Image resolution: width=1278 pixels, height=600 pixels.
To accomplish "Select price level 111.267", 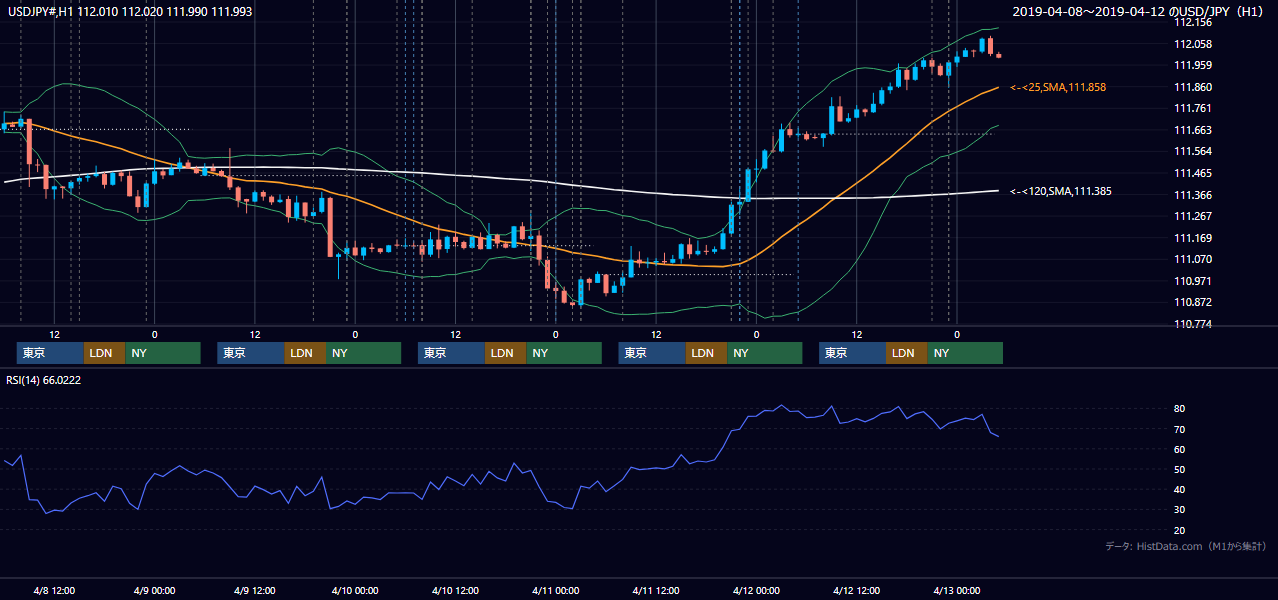I will [1193, 216].
